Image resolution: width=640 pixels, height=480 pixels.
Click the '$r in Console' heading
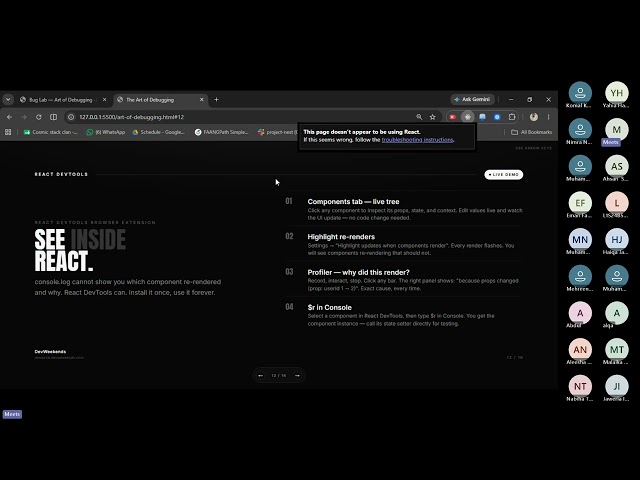click(329, 307)
